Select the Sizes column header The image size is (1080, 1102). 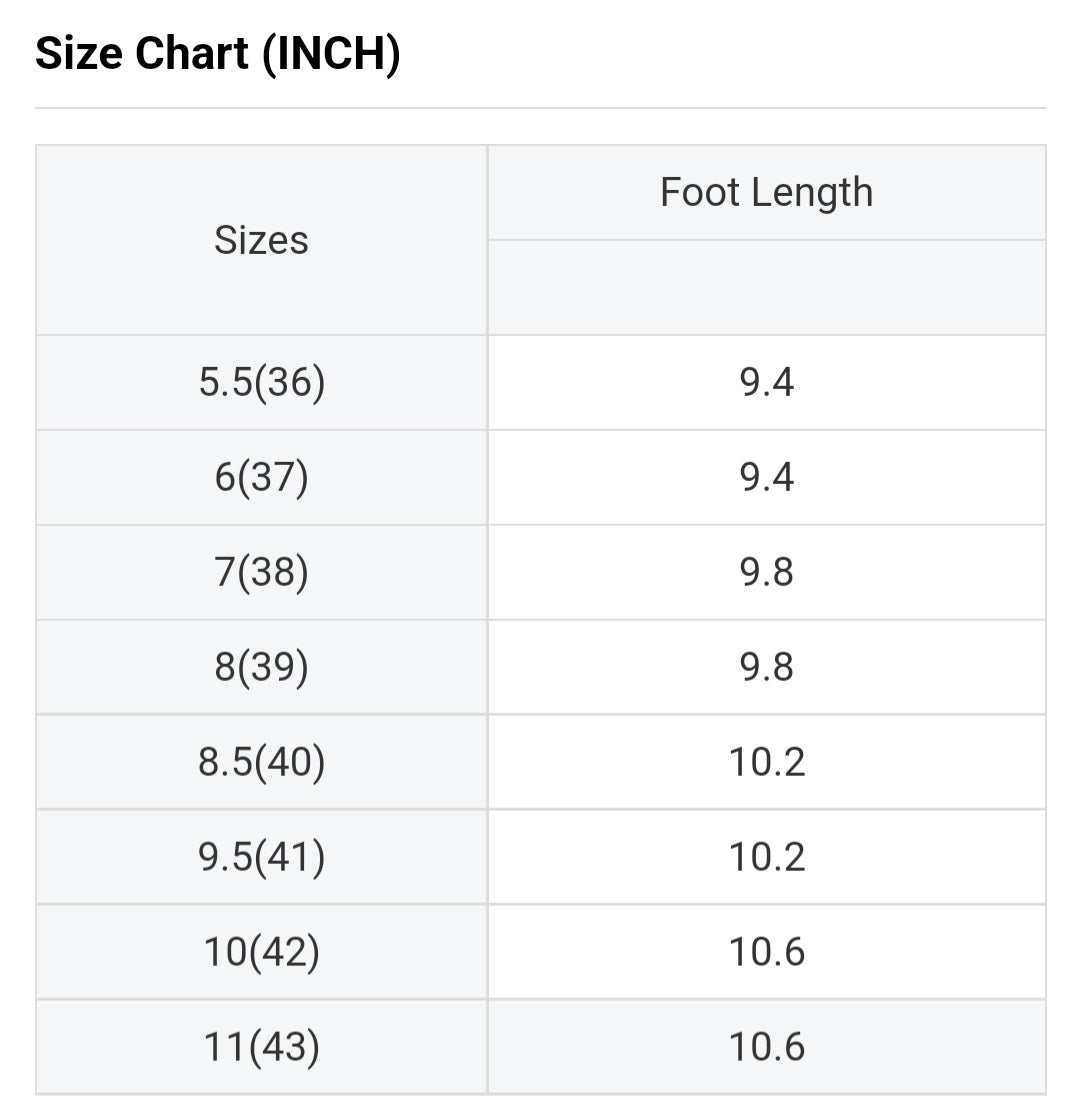261,240
